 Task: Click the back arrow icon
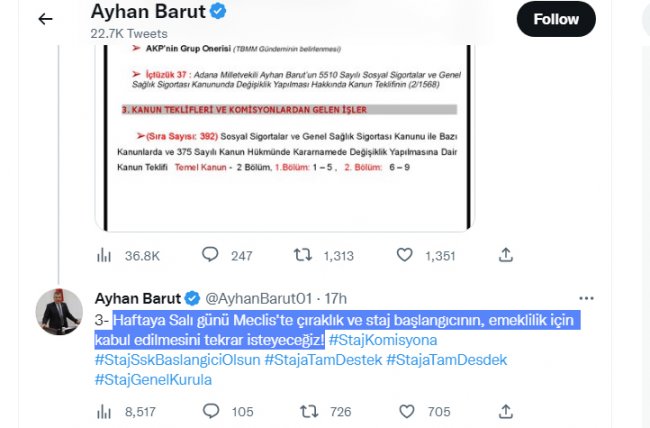(x=44, y=19)
